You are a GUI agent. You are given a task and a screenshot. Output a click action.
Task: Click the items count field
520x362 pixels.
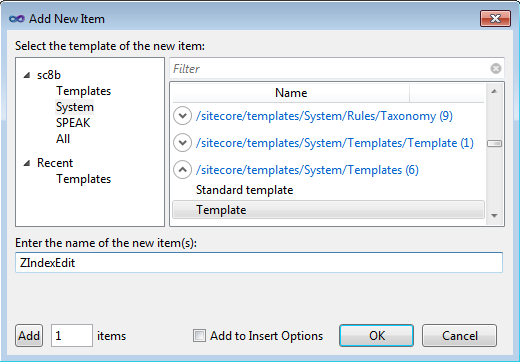point(72,336)
